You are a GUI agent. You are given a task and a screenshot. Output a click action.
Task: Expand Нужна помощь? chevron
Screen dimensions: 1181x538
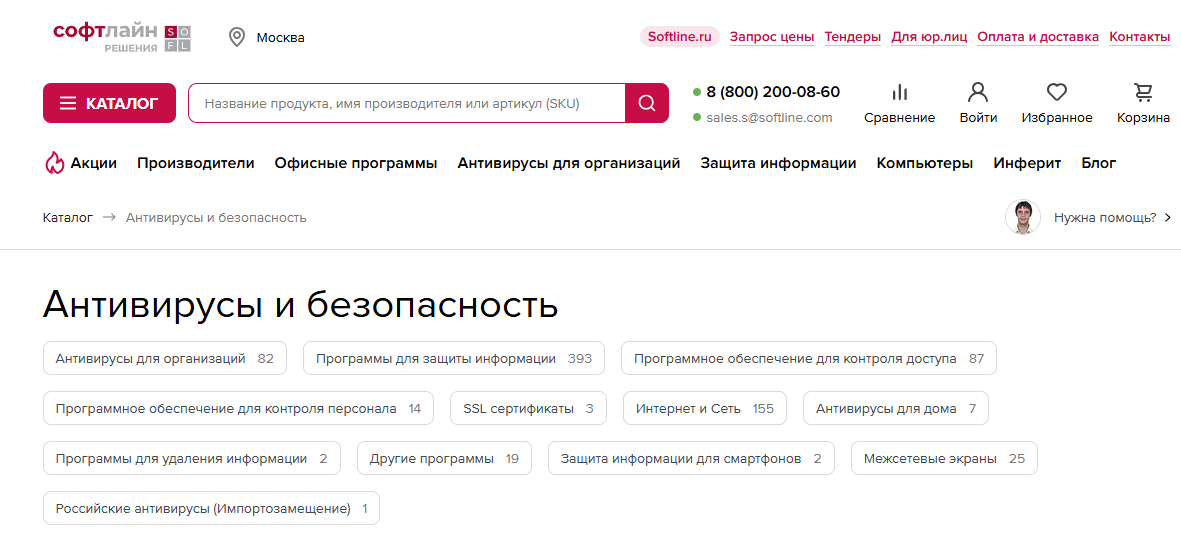(1167, 218)
